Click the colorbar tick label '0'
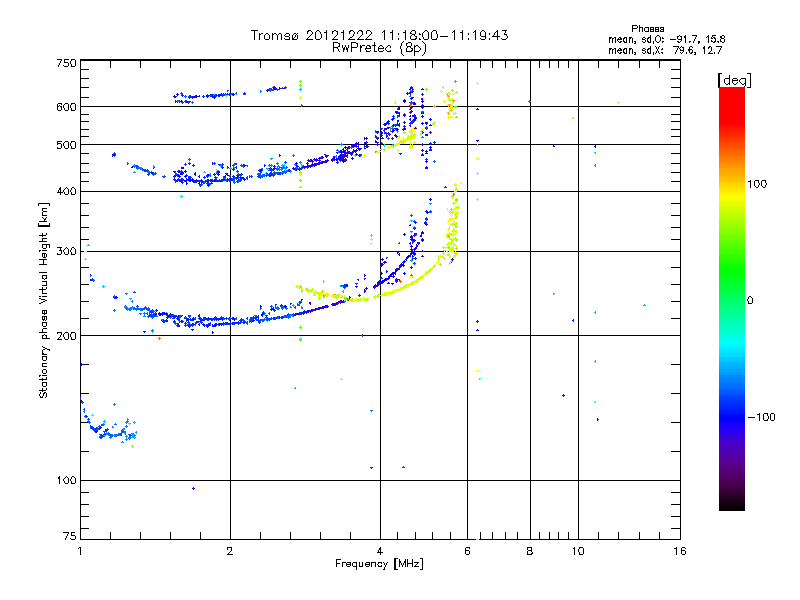The height and width of the screenshot is (600, 800). tap(750, 300)
